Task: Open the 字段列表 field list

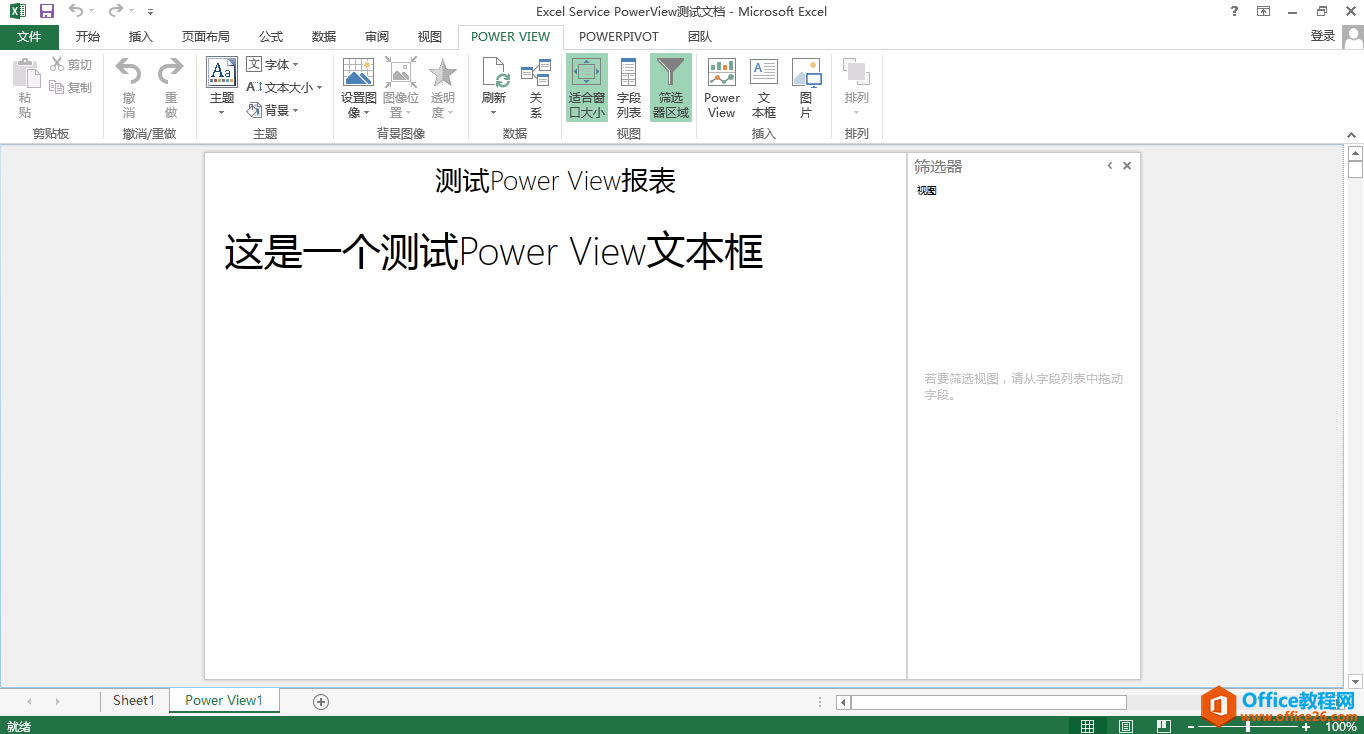Action: (x=628, y=87)
